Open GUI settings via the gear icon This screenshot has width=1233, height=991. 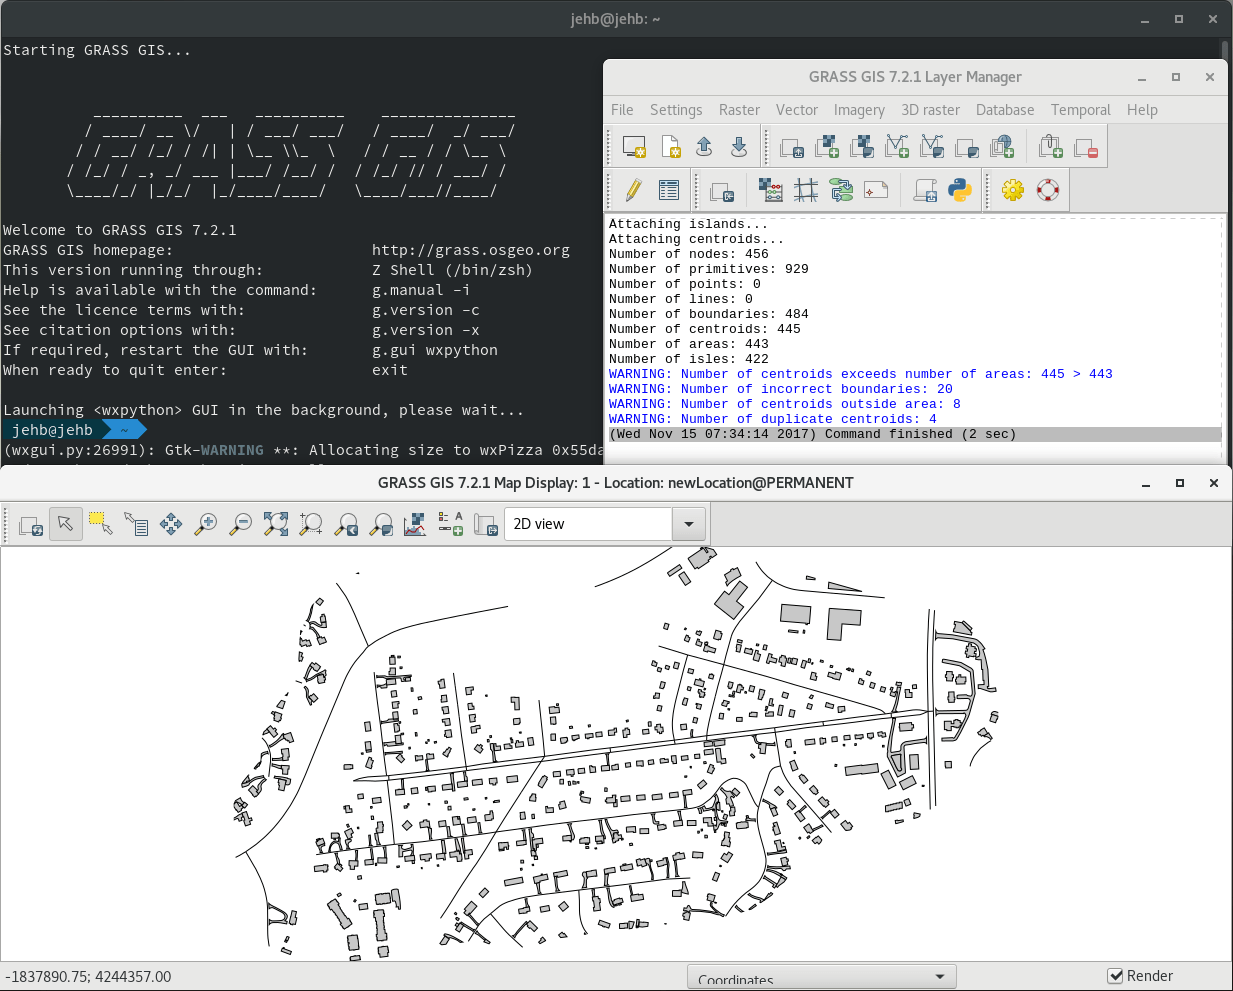[x=1012, y=190]
